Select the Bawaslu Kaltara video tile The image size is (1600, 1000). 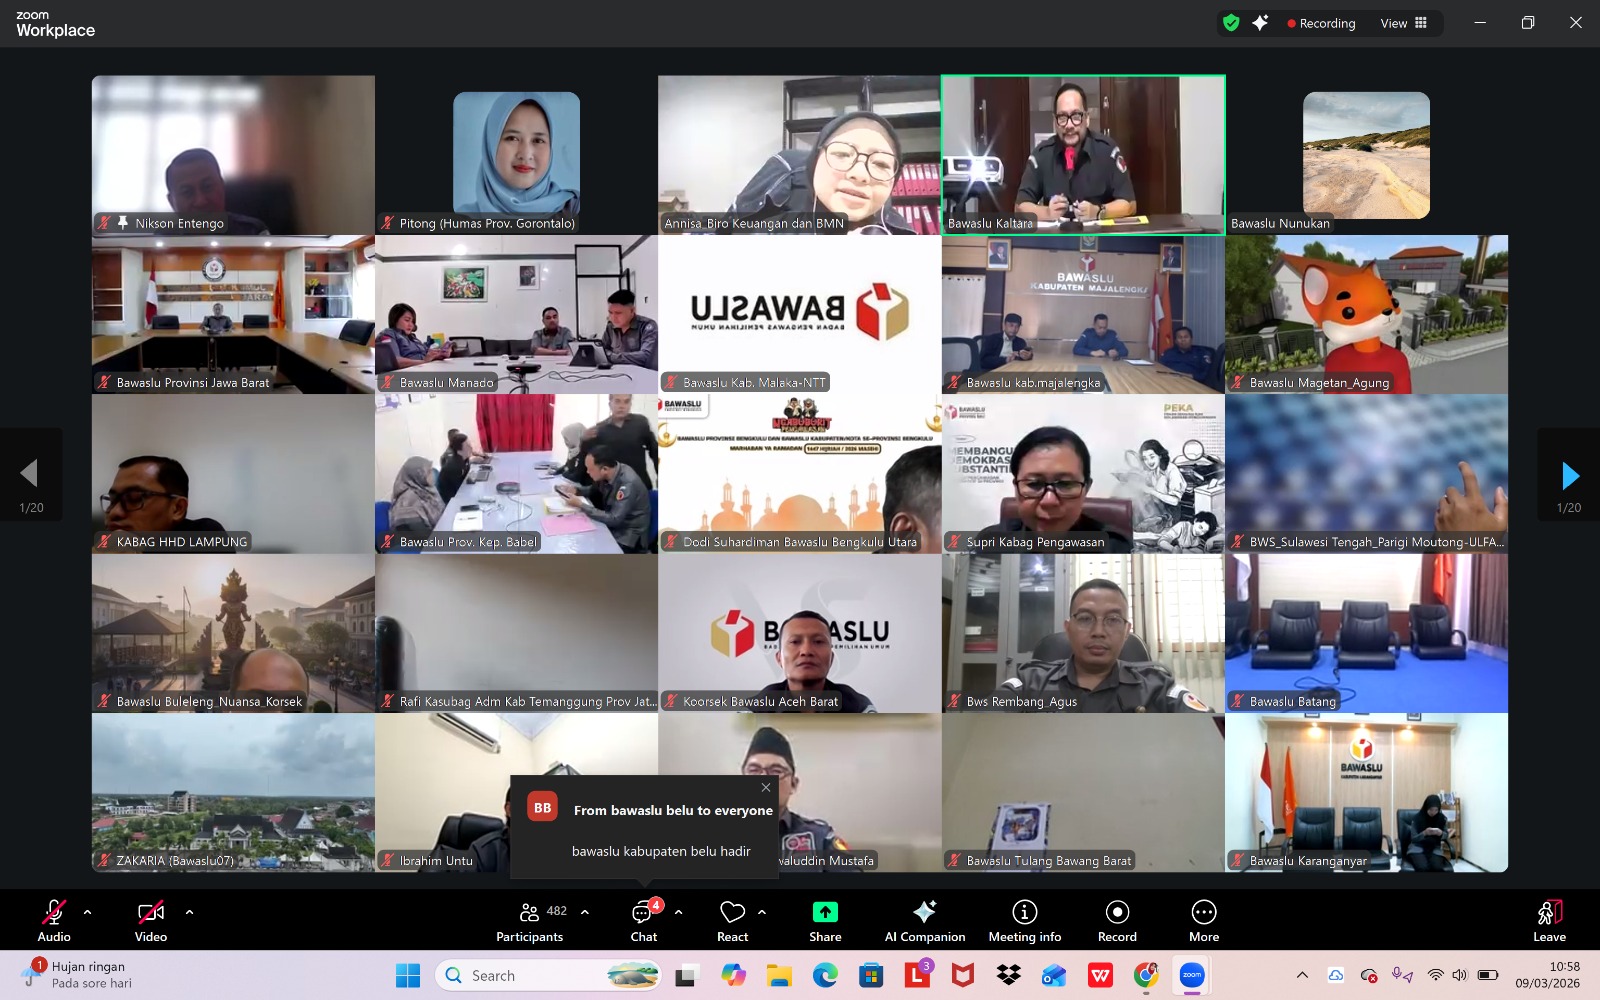pyautogui.click(x=1083, y=155)
